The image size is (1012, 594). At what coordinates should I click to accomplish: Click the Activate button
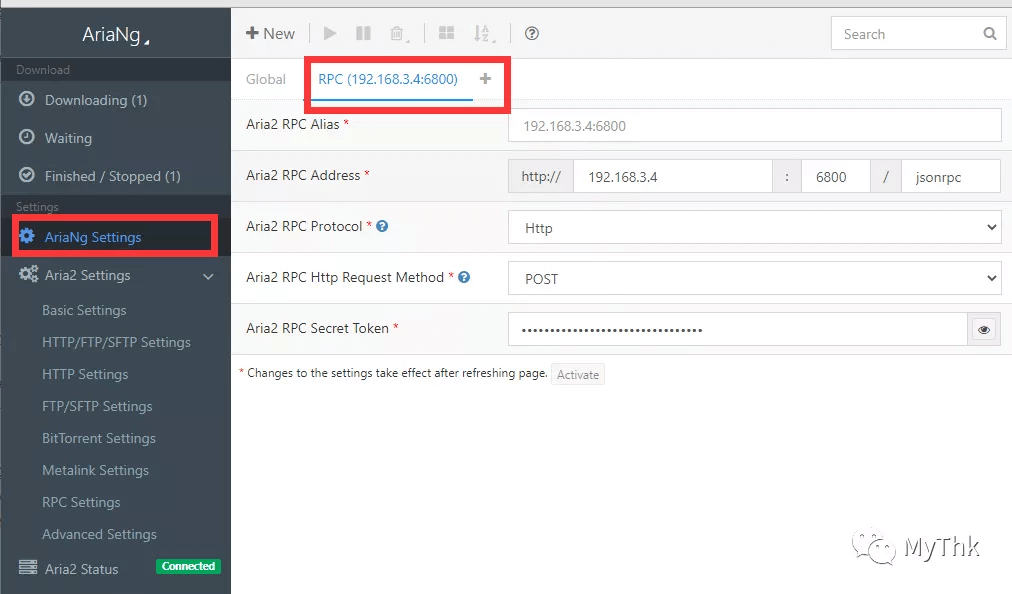578,375
